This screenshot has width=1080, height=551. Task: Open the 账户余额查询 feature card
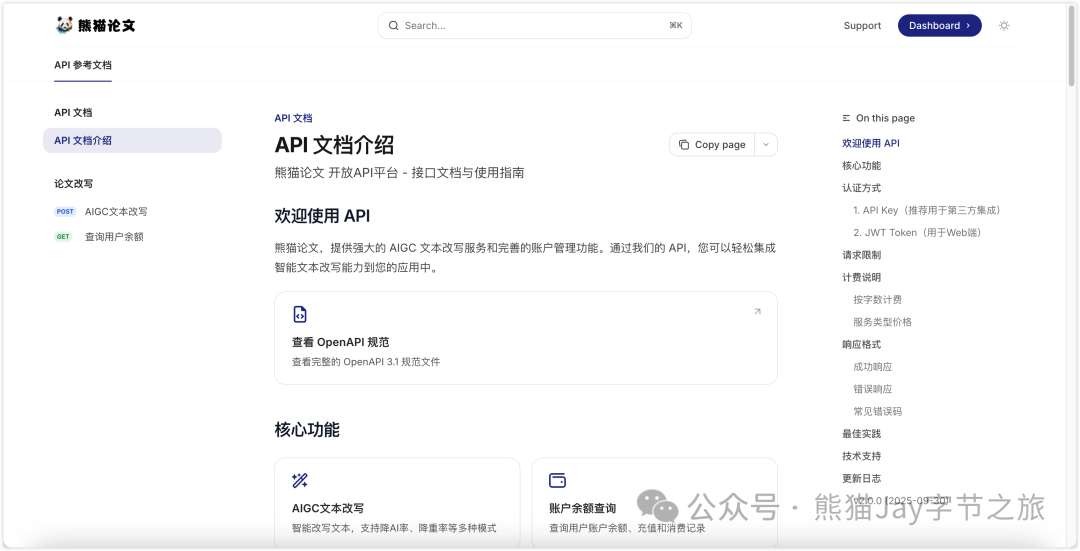coord(655,503)
